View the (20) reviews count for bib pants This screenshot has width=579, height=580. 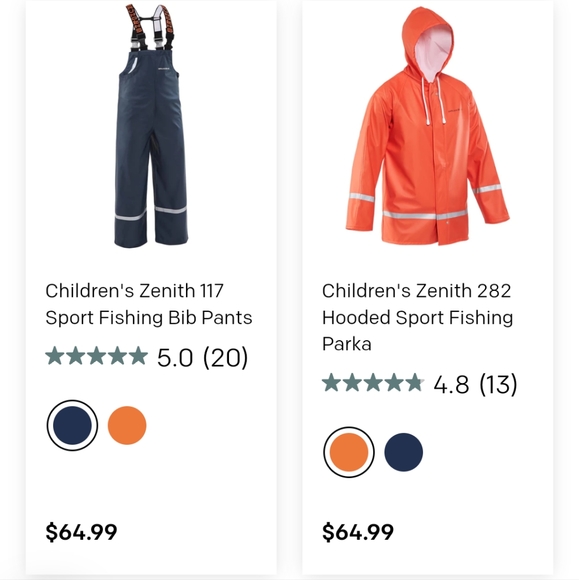point(225,358)
